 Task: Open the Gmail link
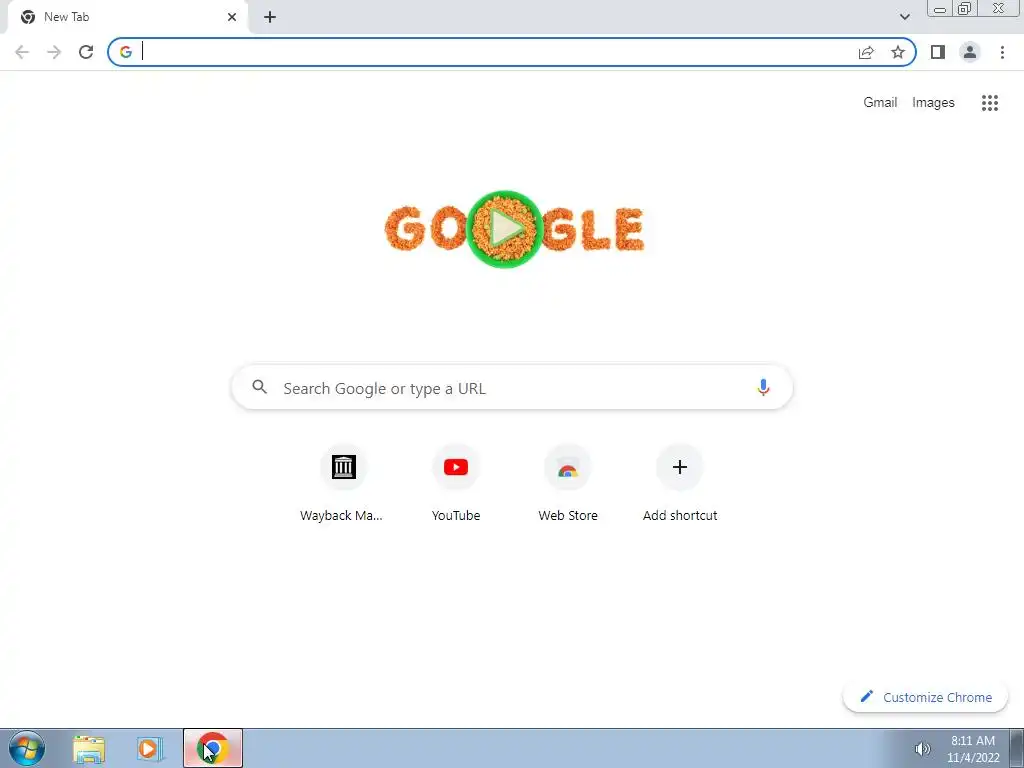pos(880,103)
